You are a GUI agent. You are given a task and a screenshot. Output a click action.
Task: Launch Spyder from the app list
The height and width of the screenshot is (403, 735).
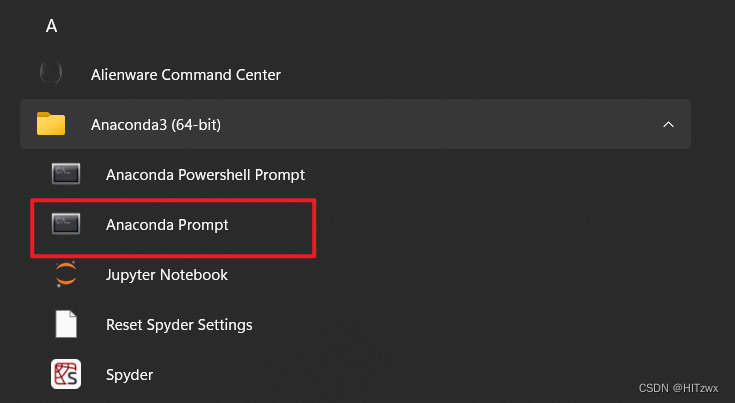(129, 375)
